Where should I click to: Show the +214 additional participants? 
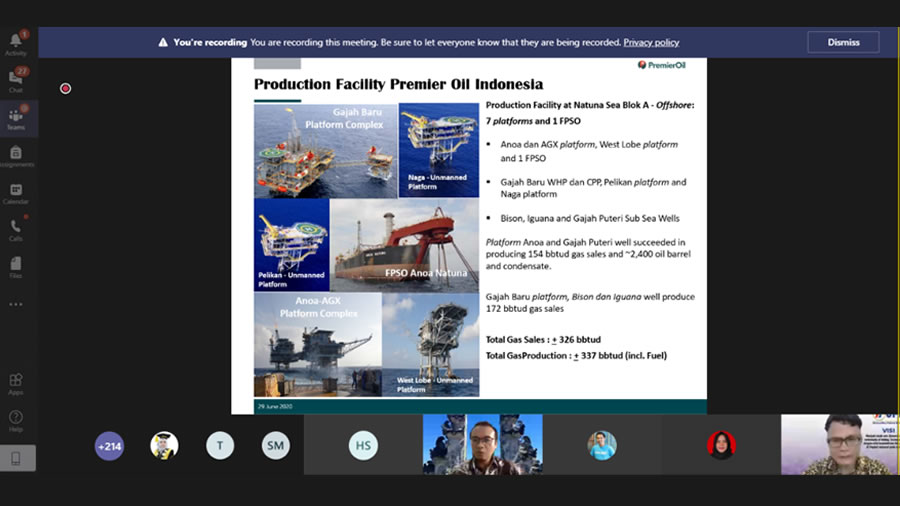pyautogui.click(x=109, y=446)
